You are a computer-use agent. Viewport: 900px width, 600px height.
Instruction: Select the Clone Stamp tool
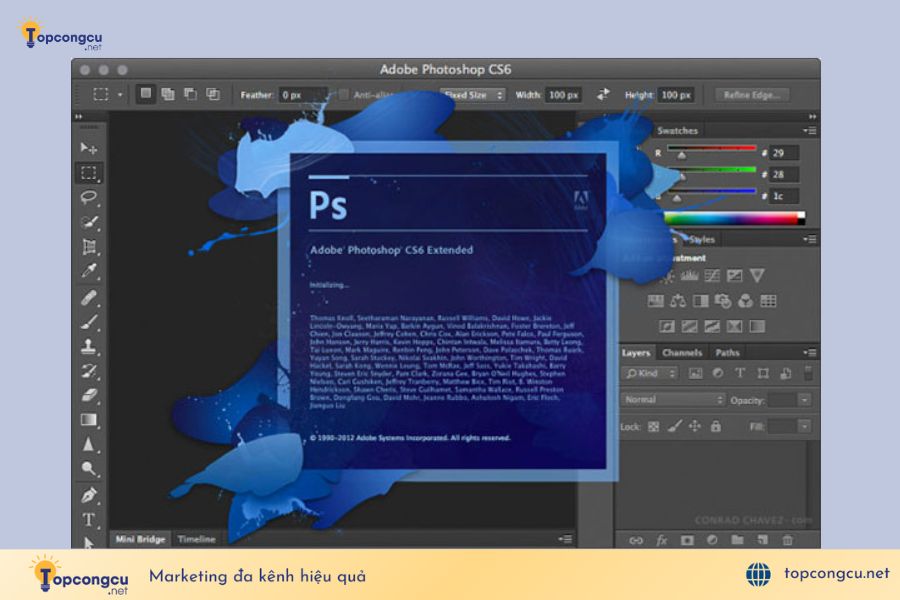coord(89,346)
